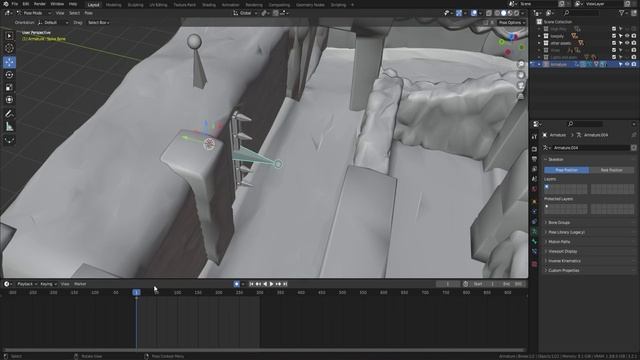
Task: Open the Bone properties tab icon
Action: [534, 242]
